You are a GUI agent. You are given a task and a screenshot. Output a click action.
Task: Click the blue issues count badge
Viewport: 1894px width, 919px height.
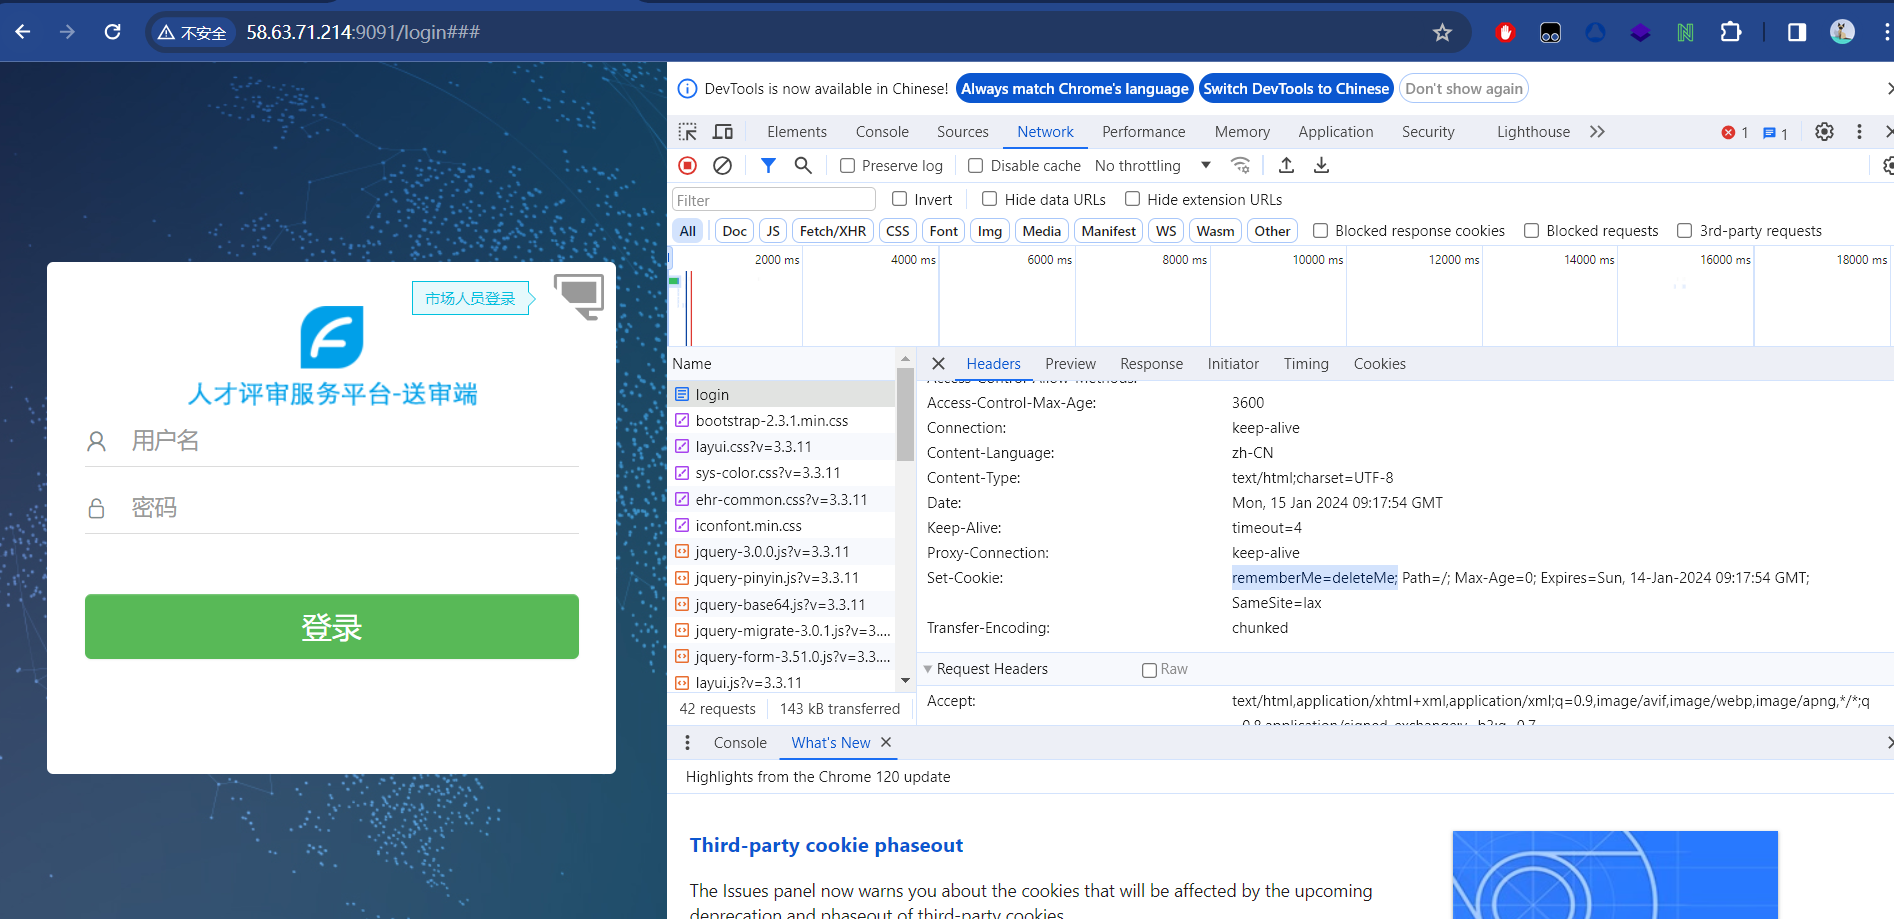(x=1775, y=133)
